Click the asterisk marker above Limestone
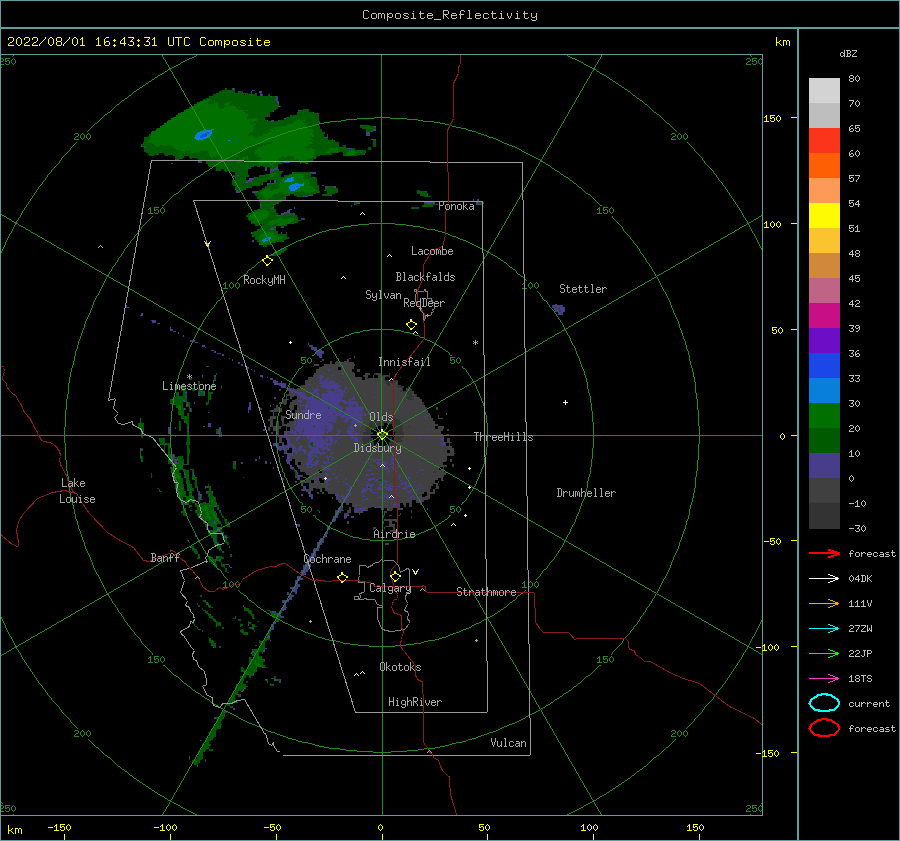900x841 pixels. (189, 377)
